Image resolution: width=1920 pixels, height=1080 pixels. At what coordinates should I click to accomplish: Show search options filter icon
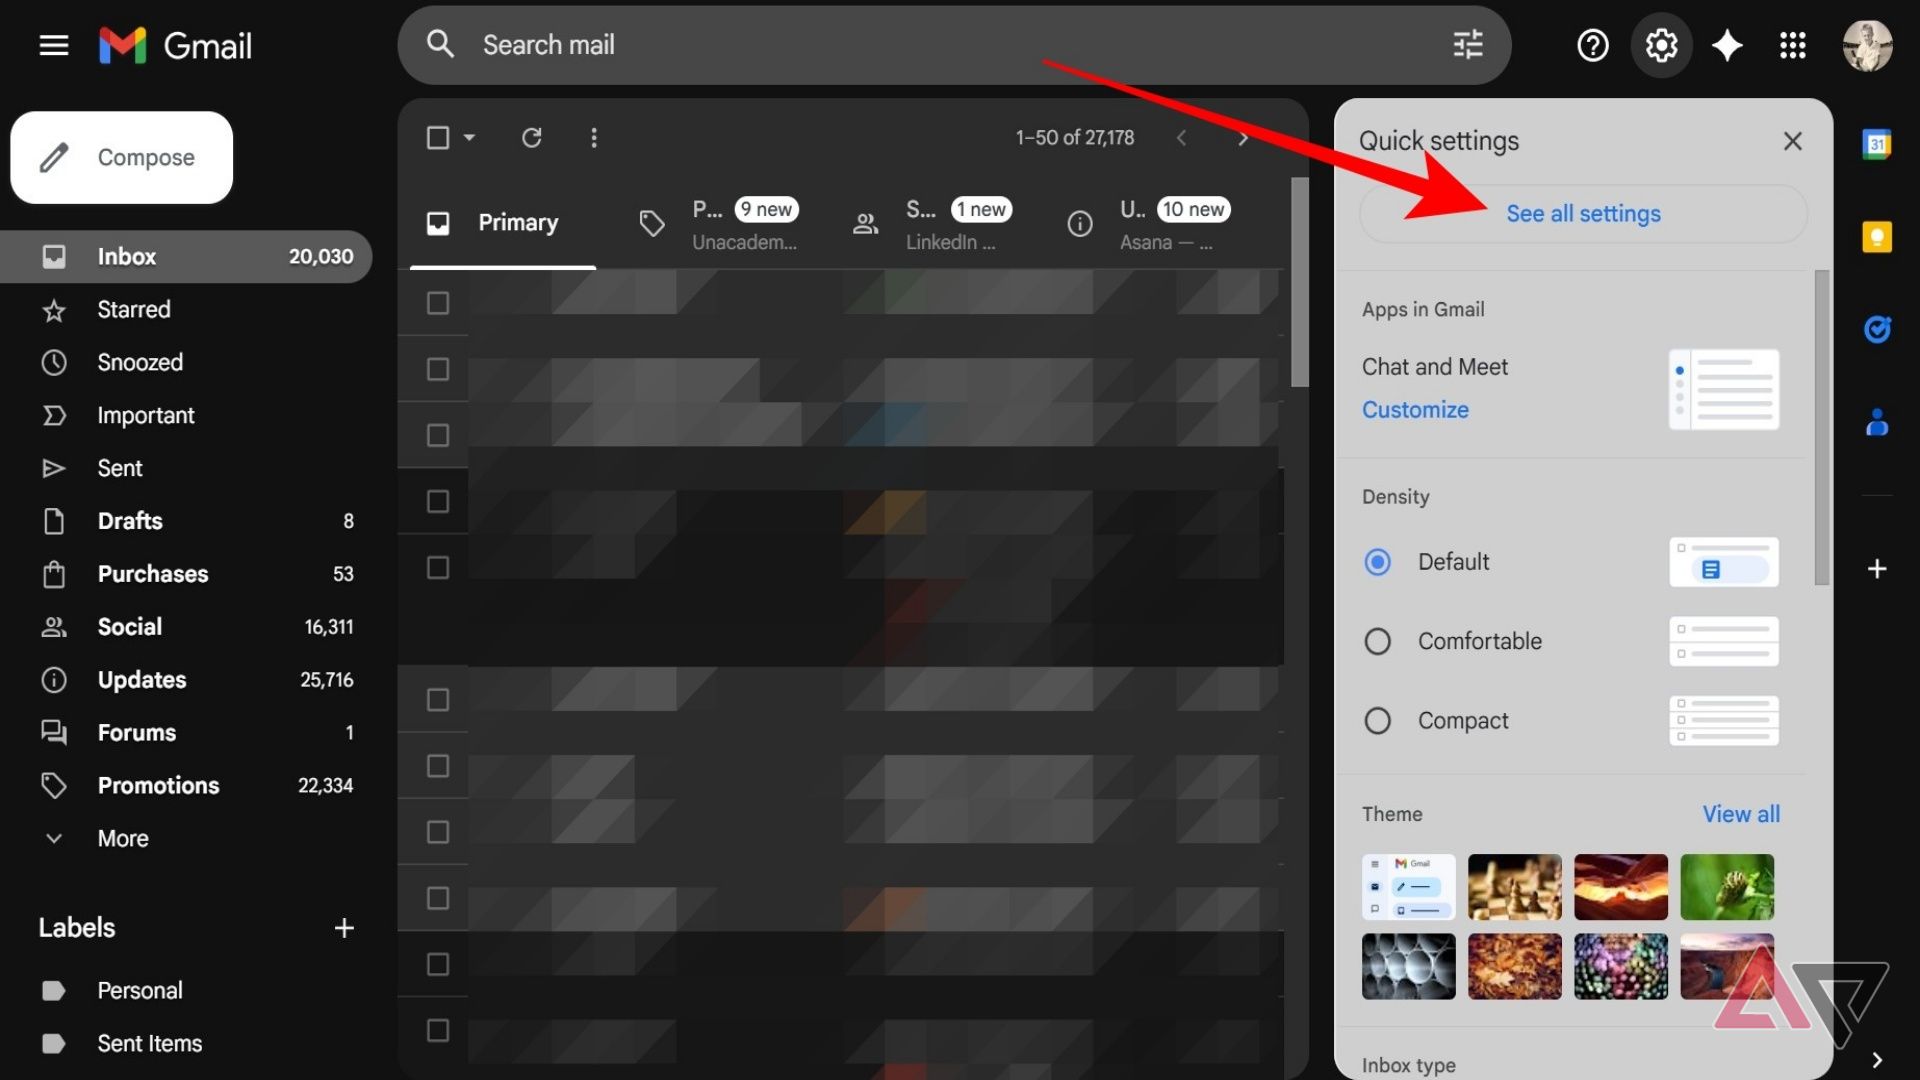coord(1467,45)
